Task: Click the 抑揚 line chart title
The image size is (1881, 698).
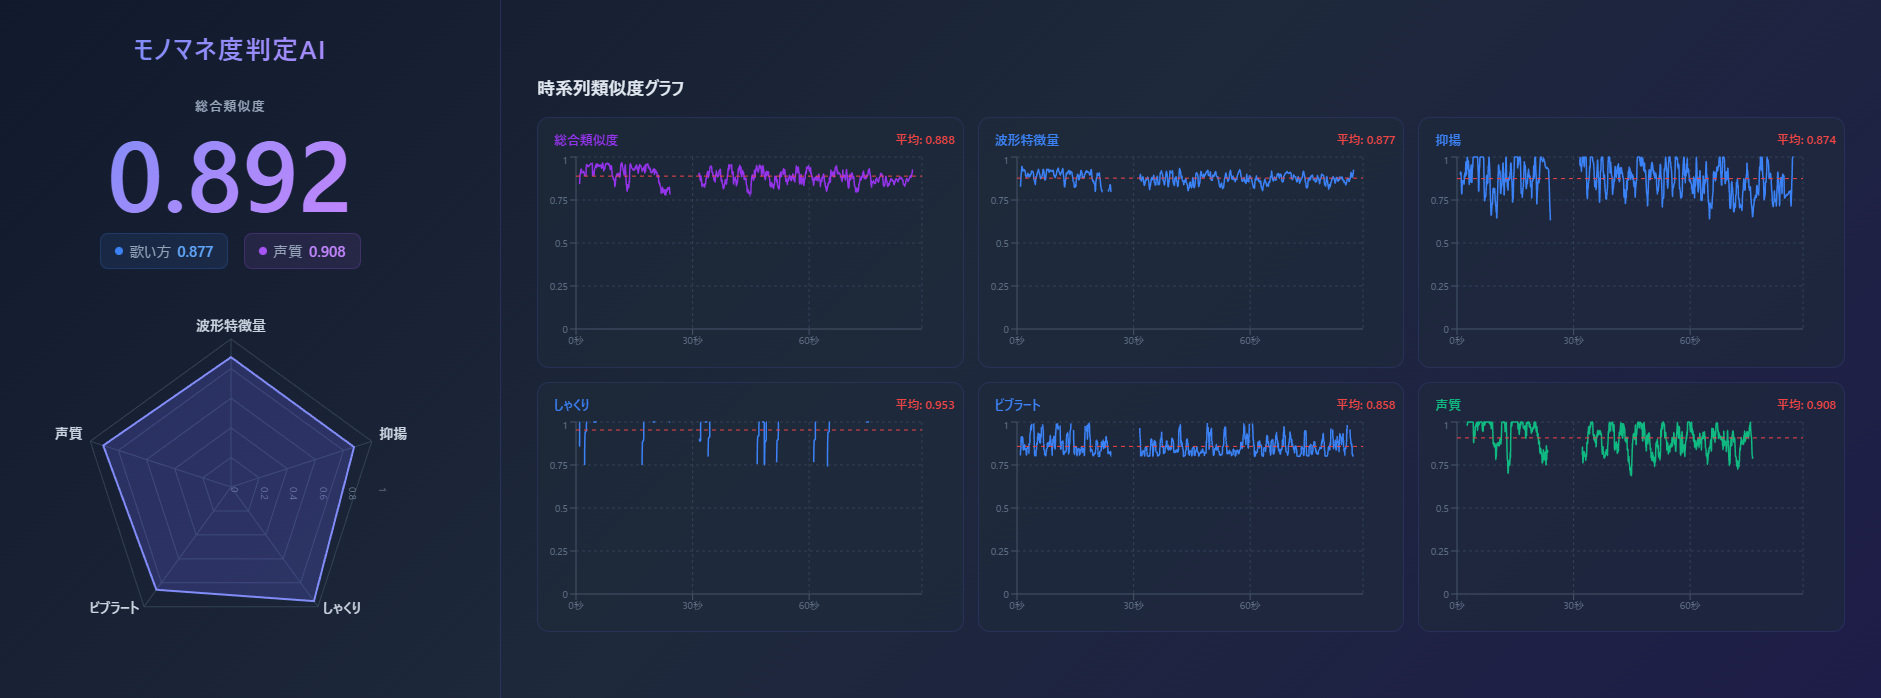Action: click(1447, 140)
